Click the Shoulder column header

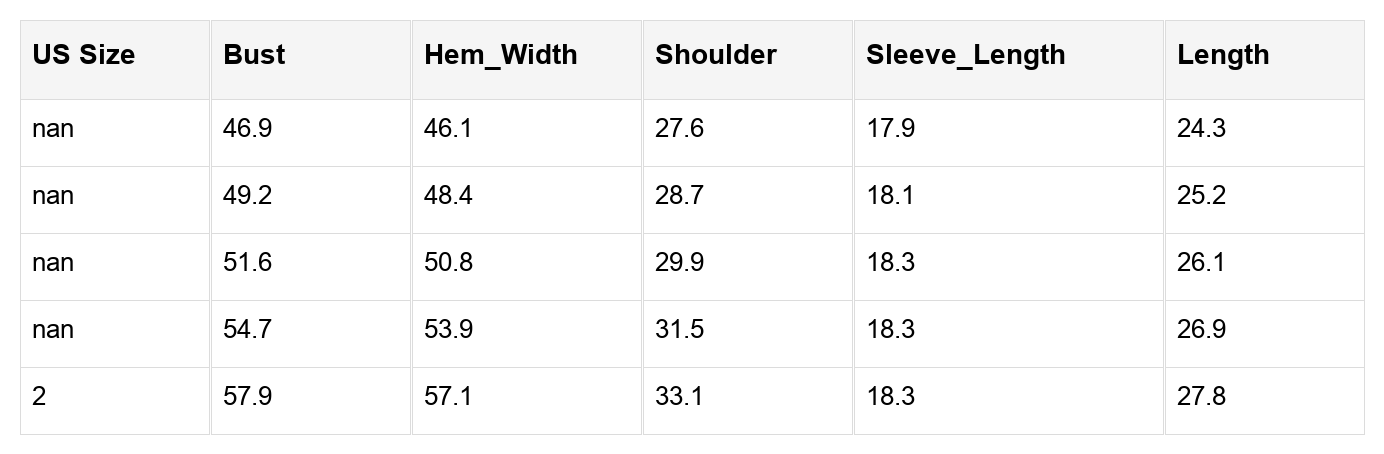(x=715, y=55)
